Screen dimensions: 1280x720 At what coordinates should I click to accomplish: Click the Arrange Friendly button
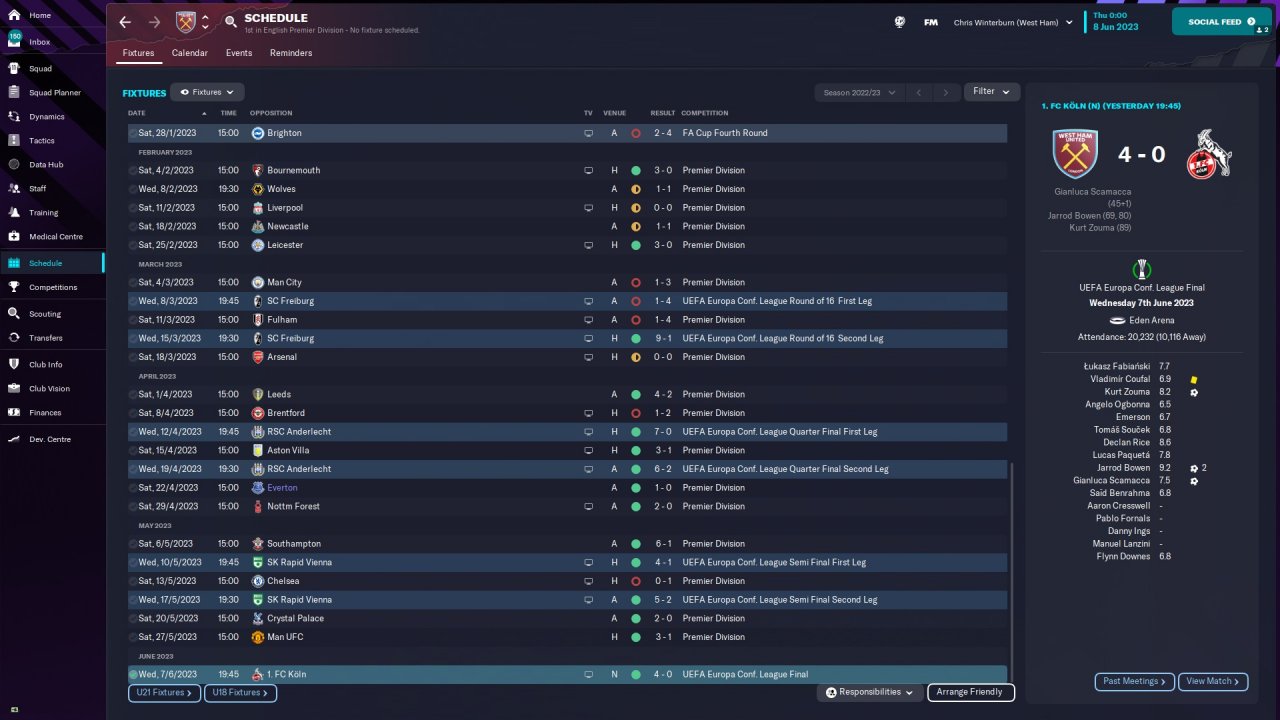point(971,692)
